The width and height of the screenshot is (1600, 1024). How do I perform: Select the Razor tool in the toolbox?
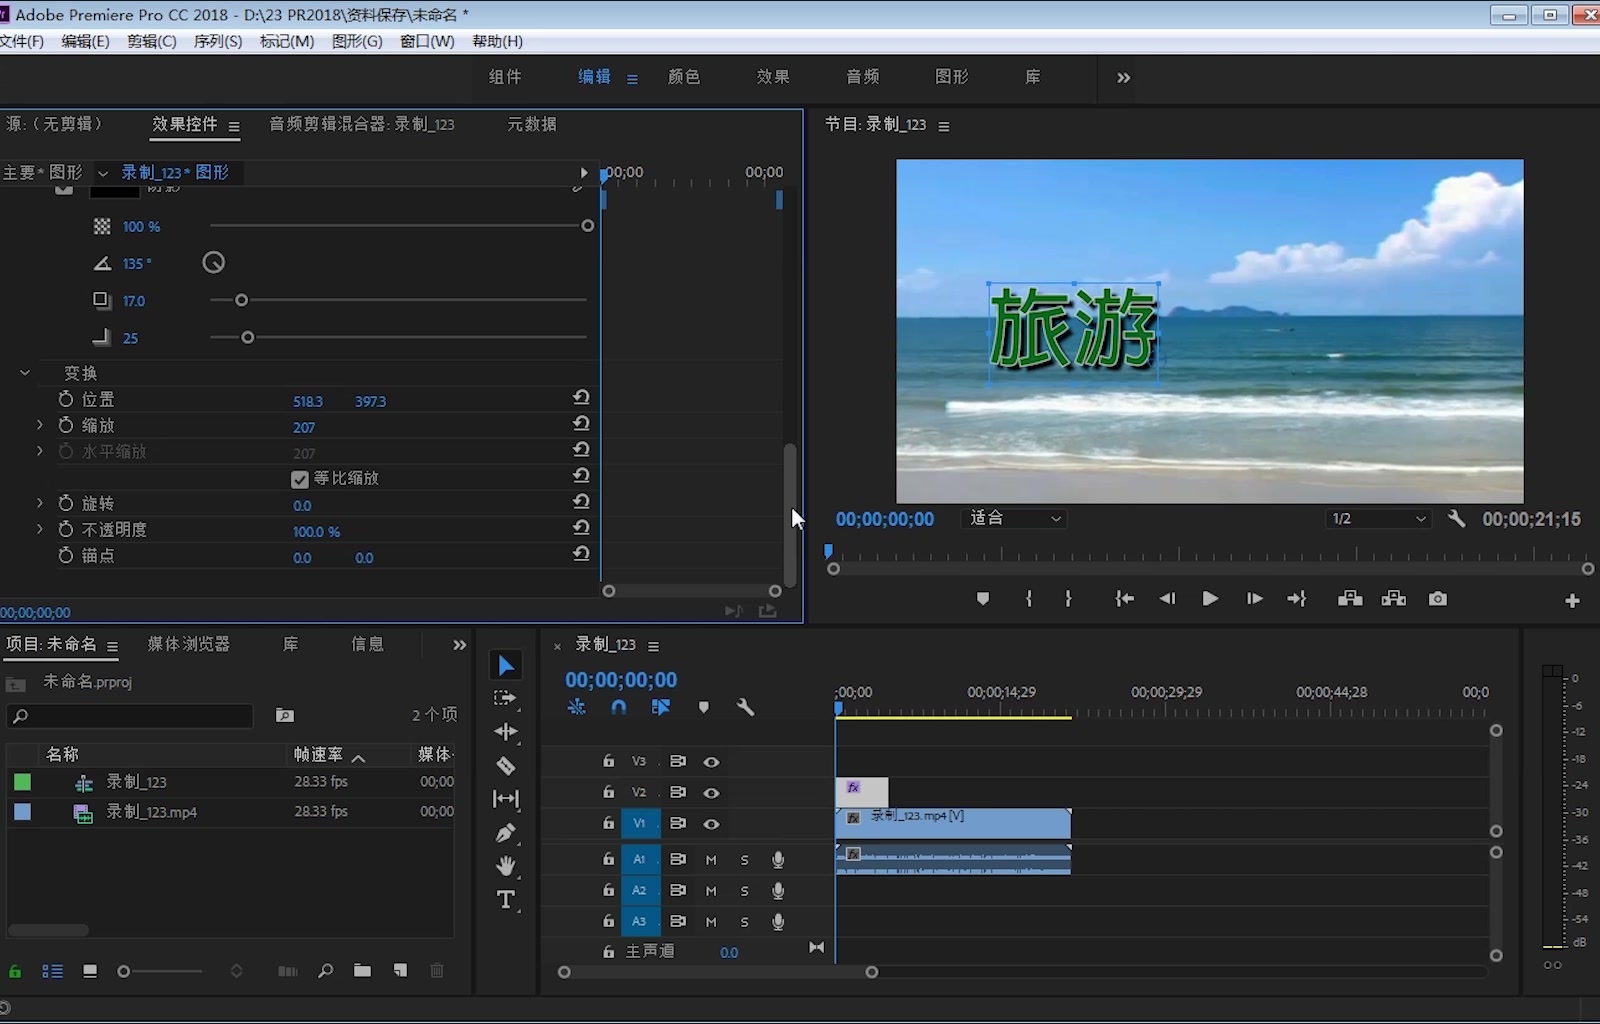tap(506, 766)
